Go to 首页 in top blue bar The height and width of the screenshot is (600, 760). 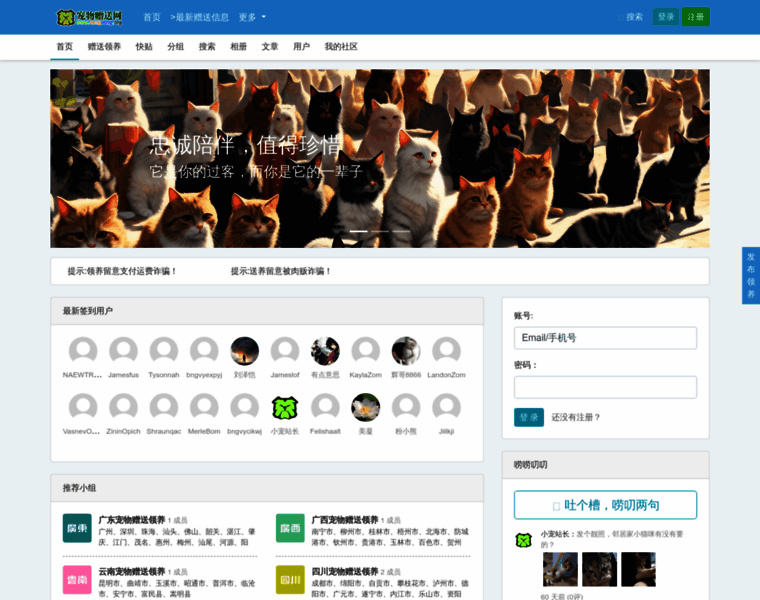tap(152, 17)
